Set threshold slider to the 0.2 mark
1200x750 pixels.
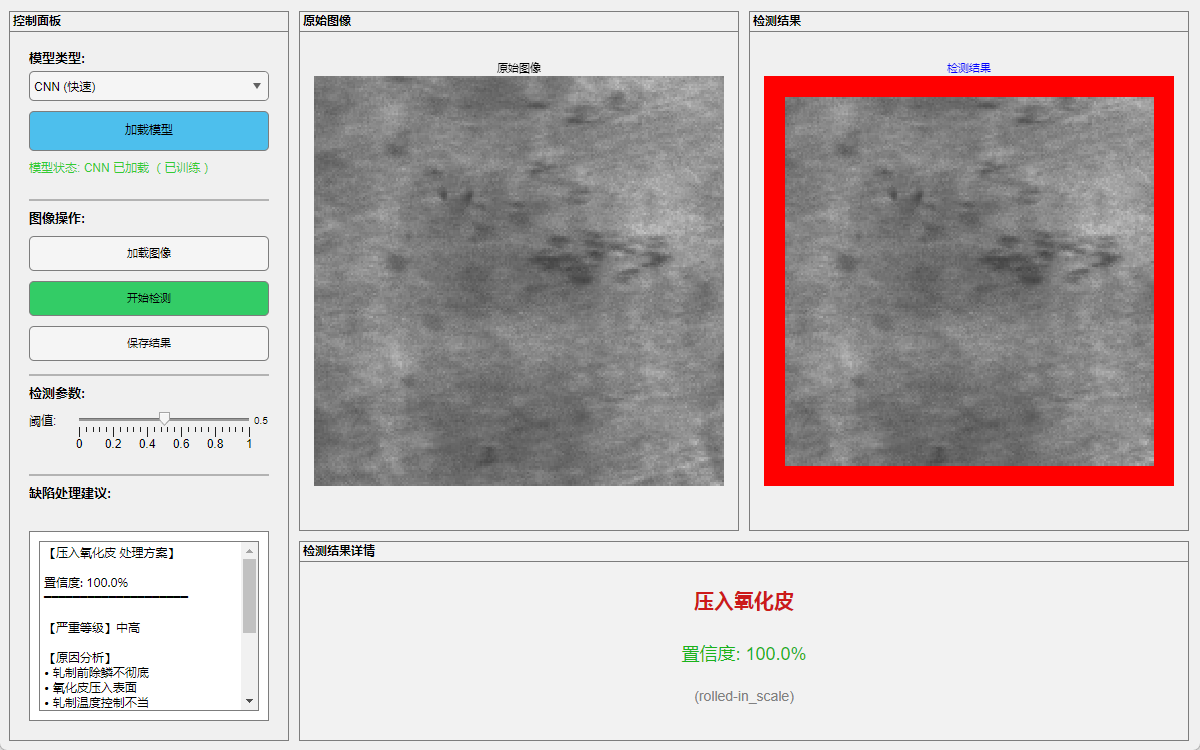(113, 419)
